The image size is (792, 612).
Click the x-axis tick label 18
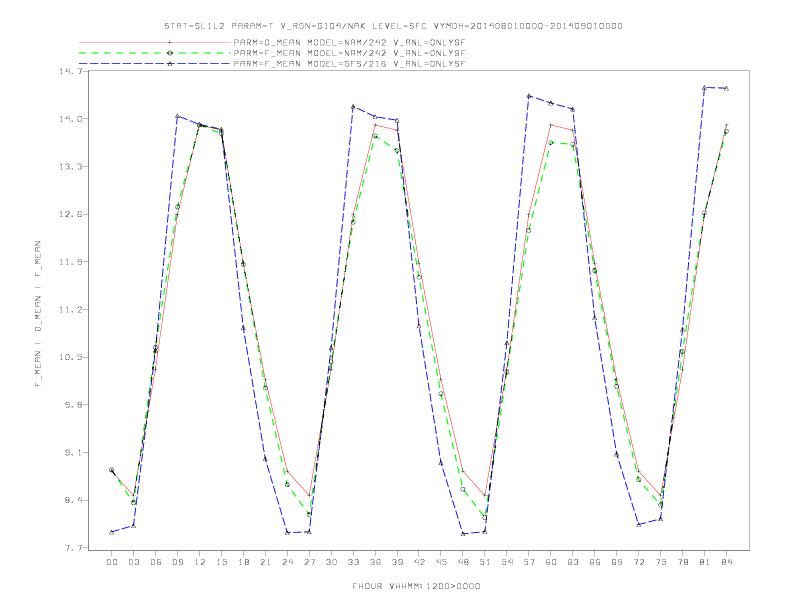coord(243,562)
